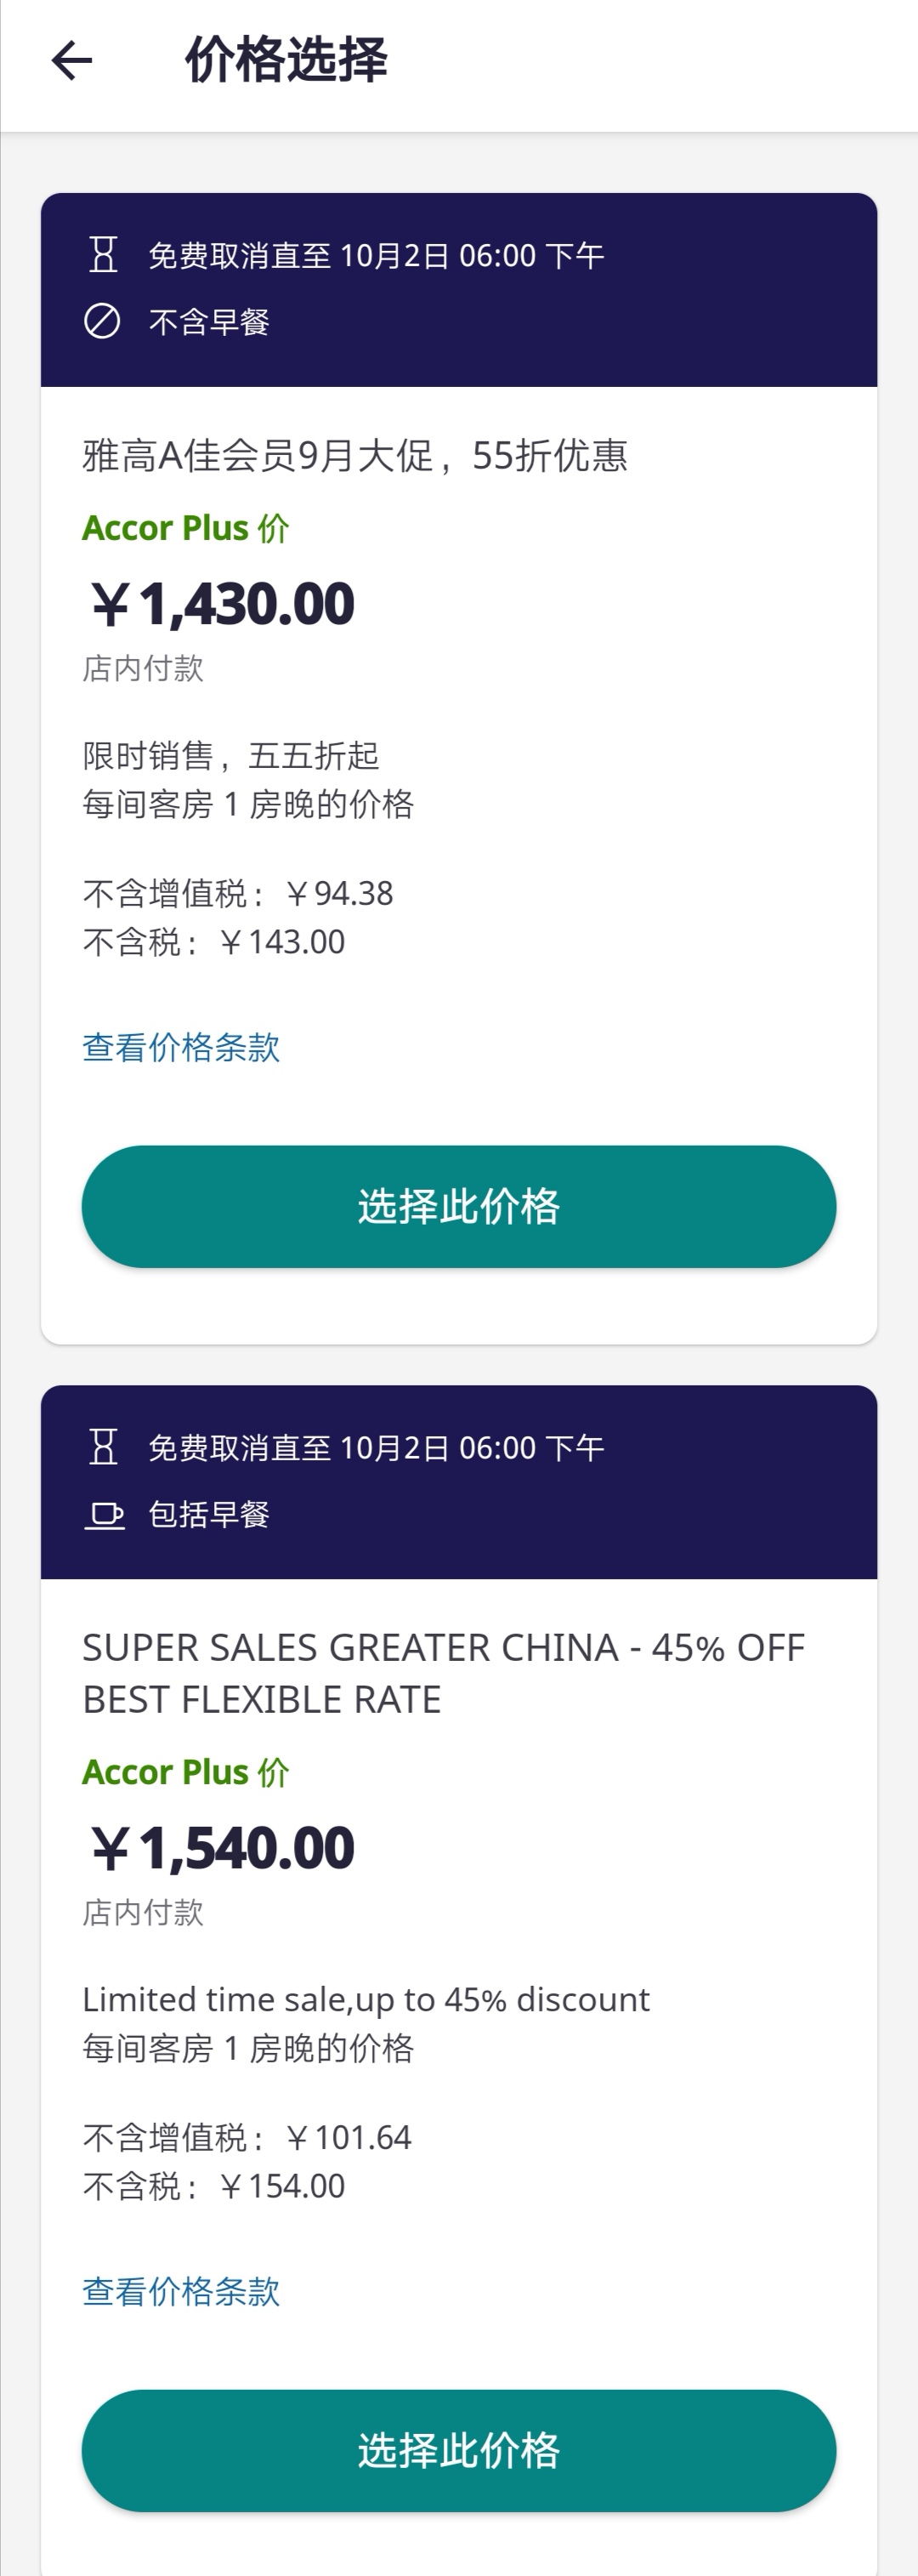The height and width of the screenshot is (2576, 918).
Task: Tap the ¥1,540.00 price text
Action: tap(222, 1848)
